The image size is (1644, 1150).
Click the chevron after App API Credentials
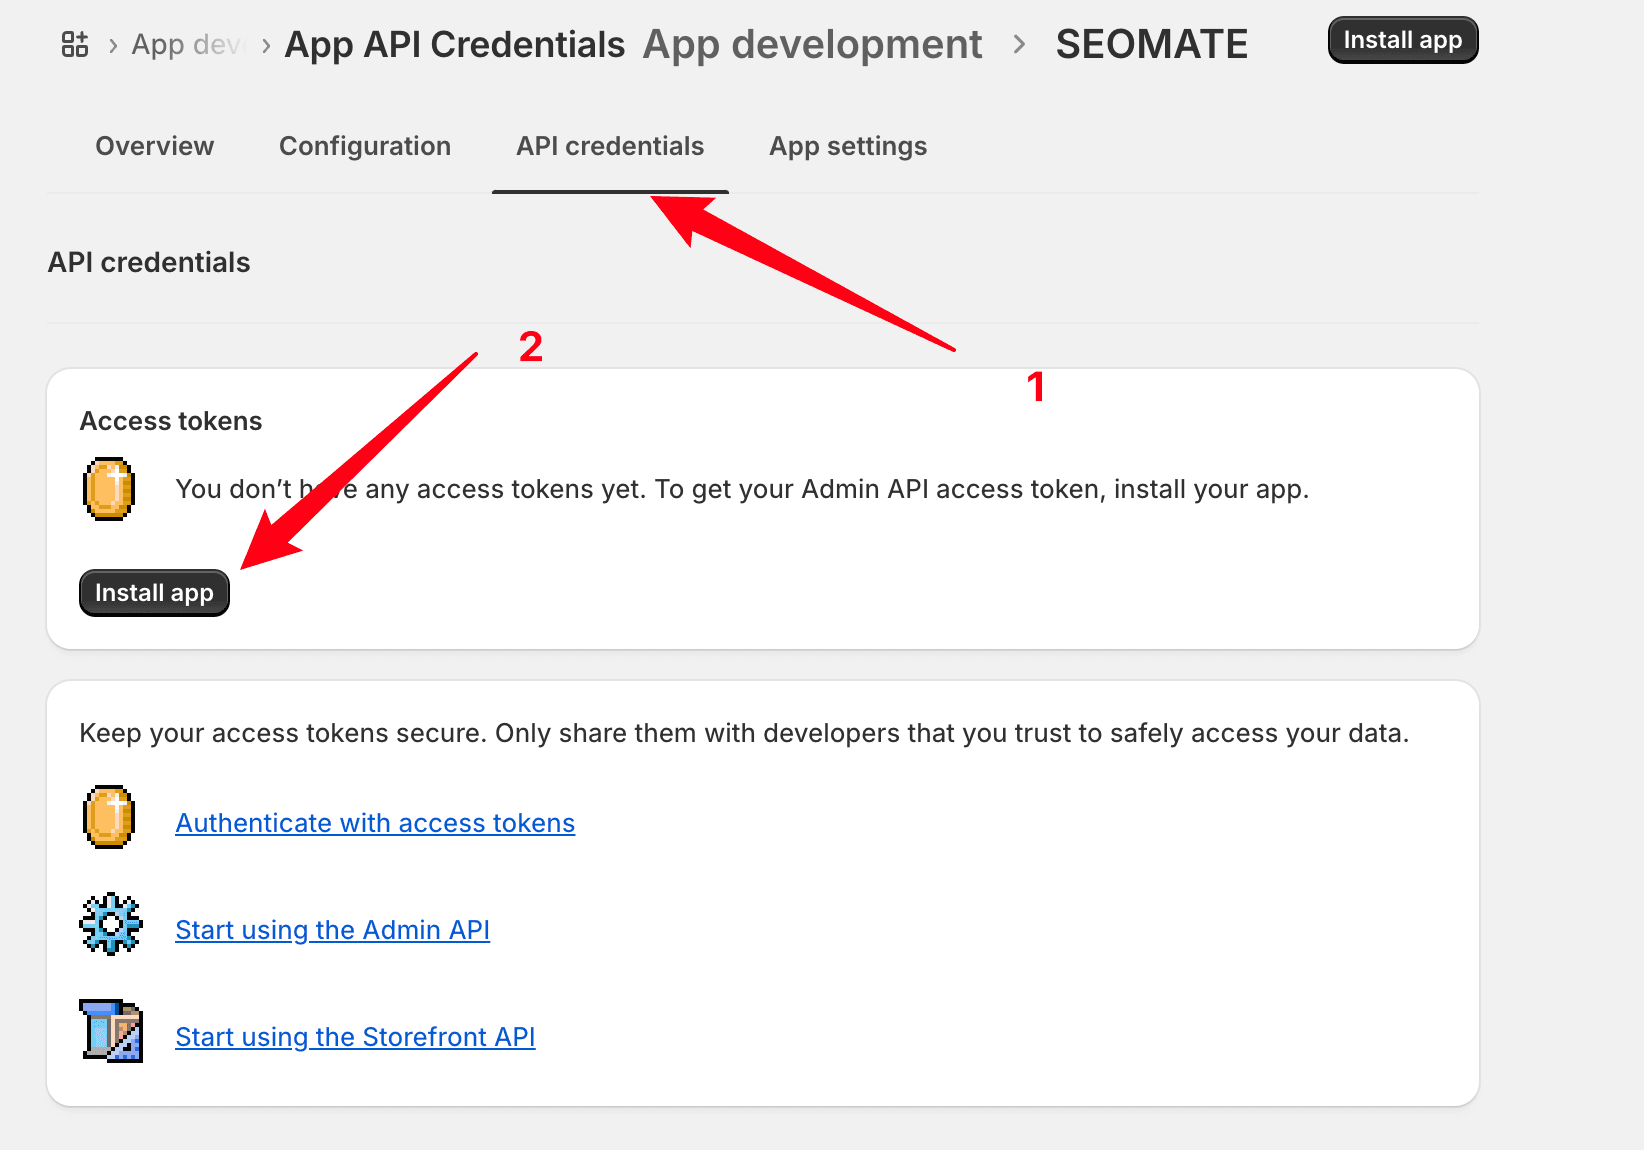click(265, 44)
